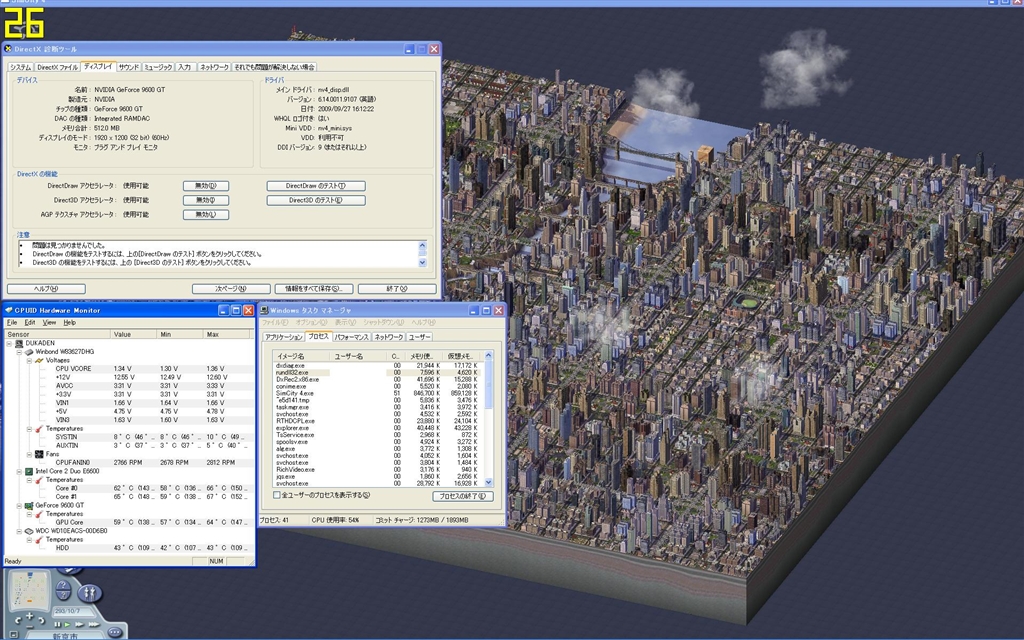Select the CPUFANIN0 sensor row
The image size is (1024, 640).
pyautogui.click(x=150, y=462)
